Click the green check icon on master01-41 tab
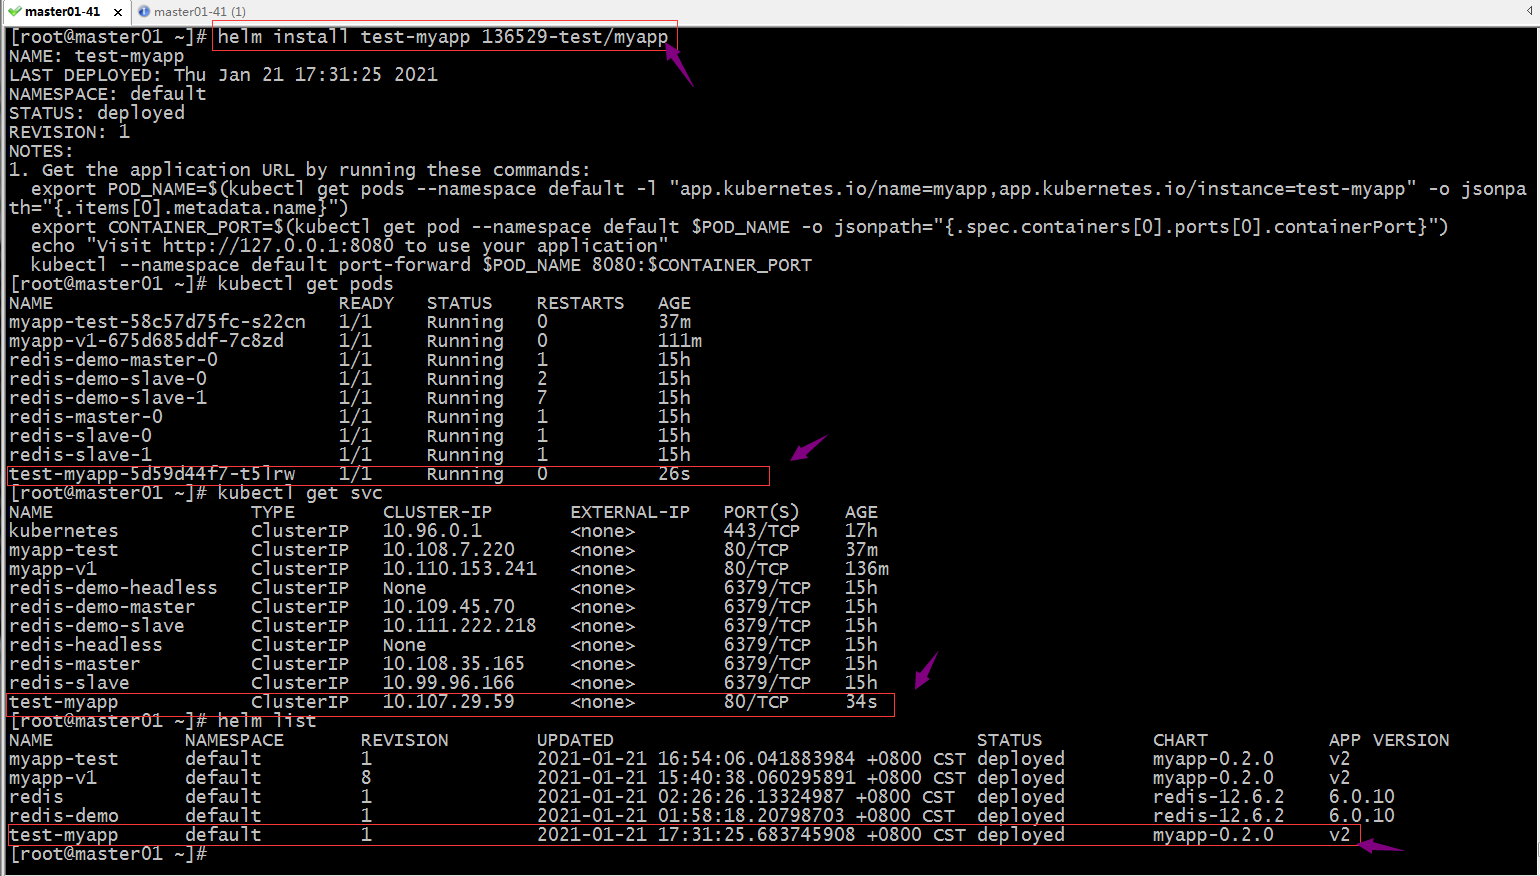The width and height of the screenshot is (1540, 876). pos(14,12)
